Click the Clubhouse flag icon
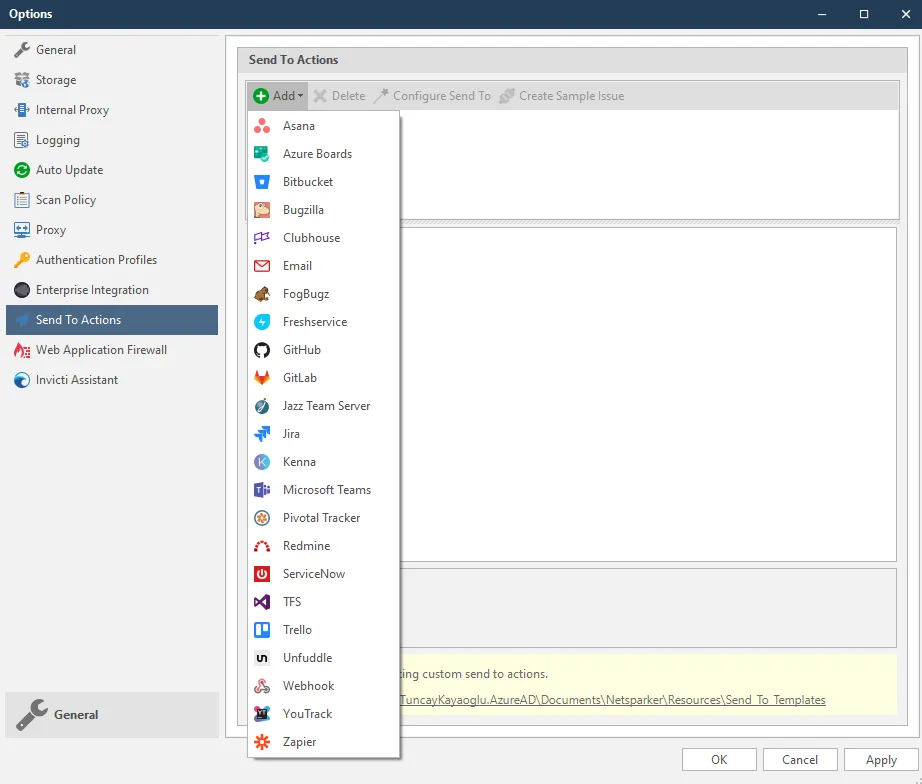The width and height of the screenshot is (922, 784). (x=262, y=238)
